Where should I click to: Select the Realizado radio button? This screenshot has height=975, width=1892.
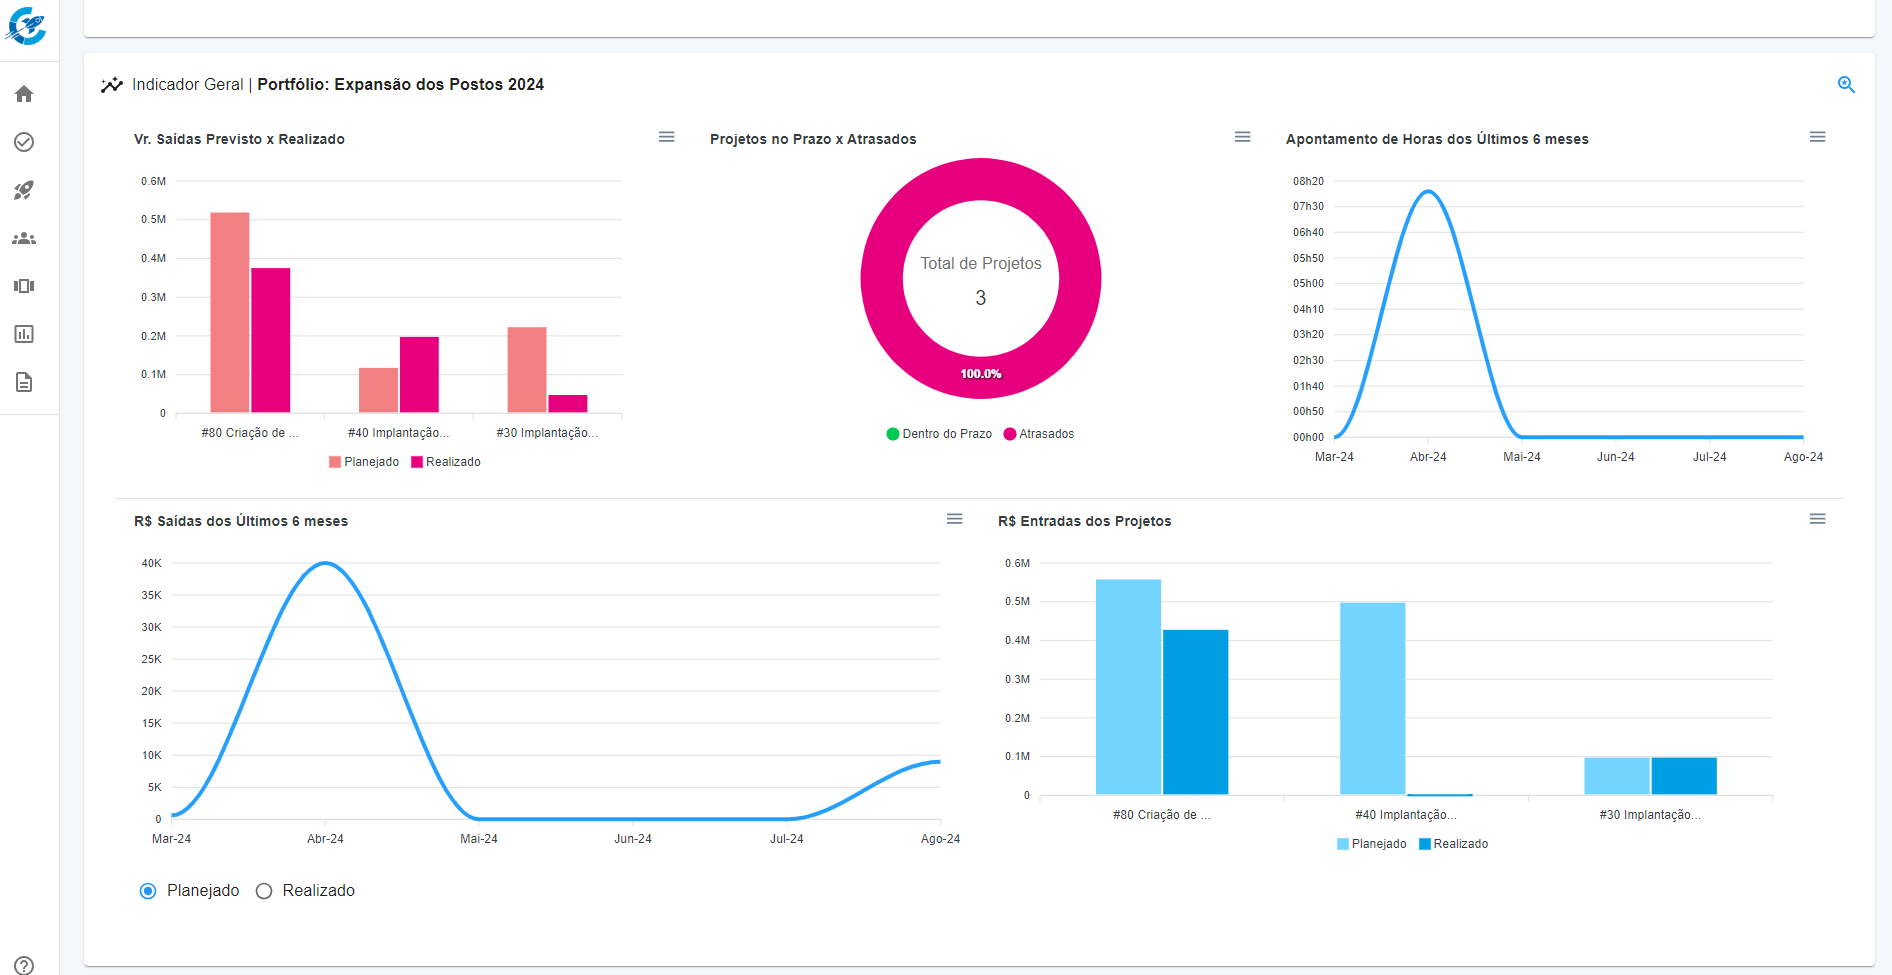[x=264, y=891]
